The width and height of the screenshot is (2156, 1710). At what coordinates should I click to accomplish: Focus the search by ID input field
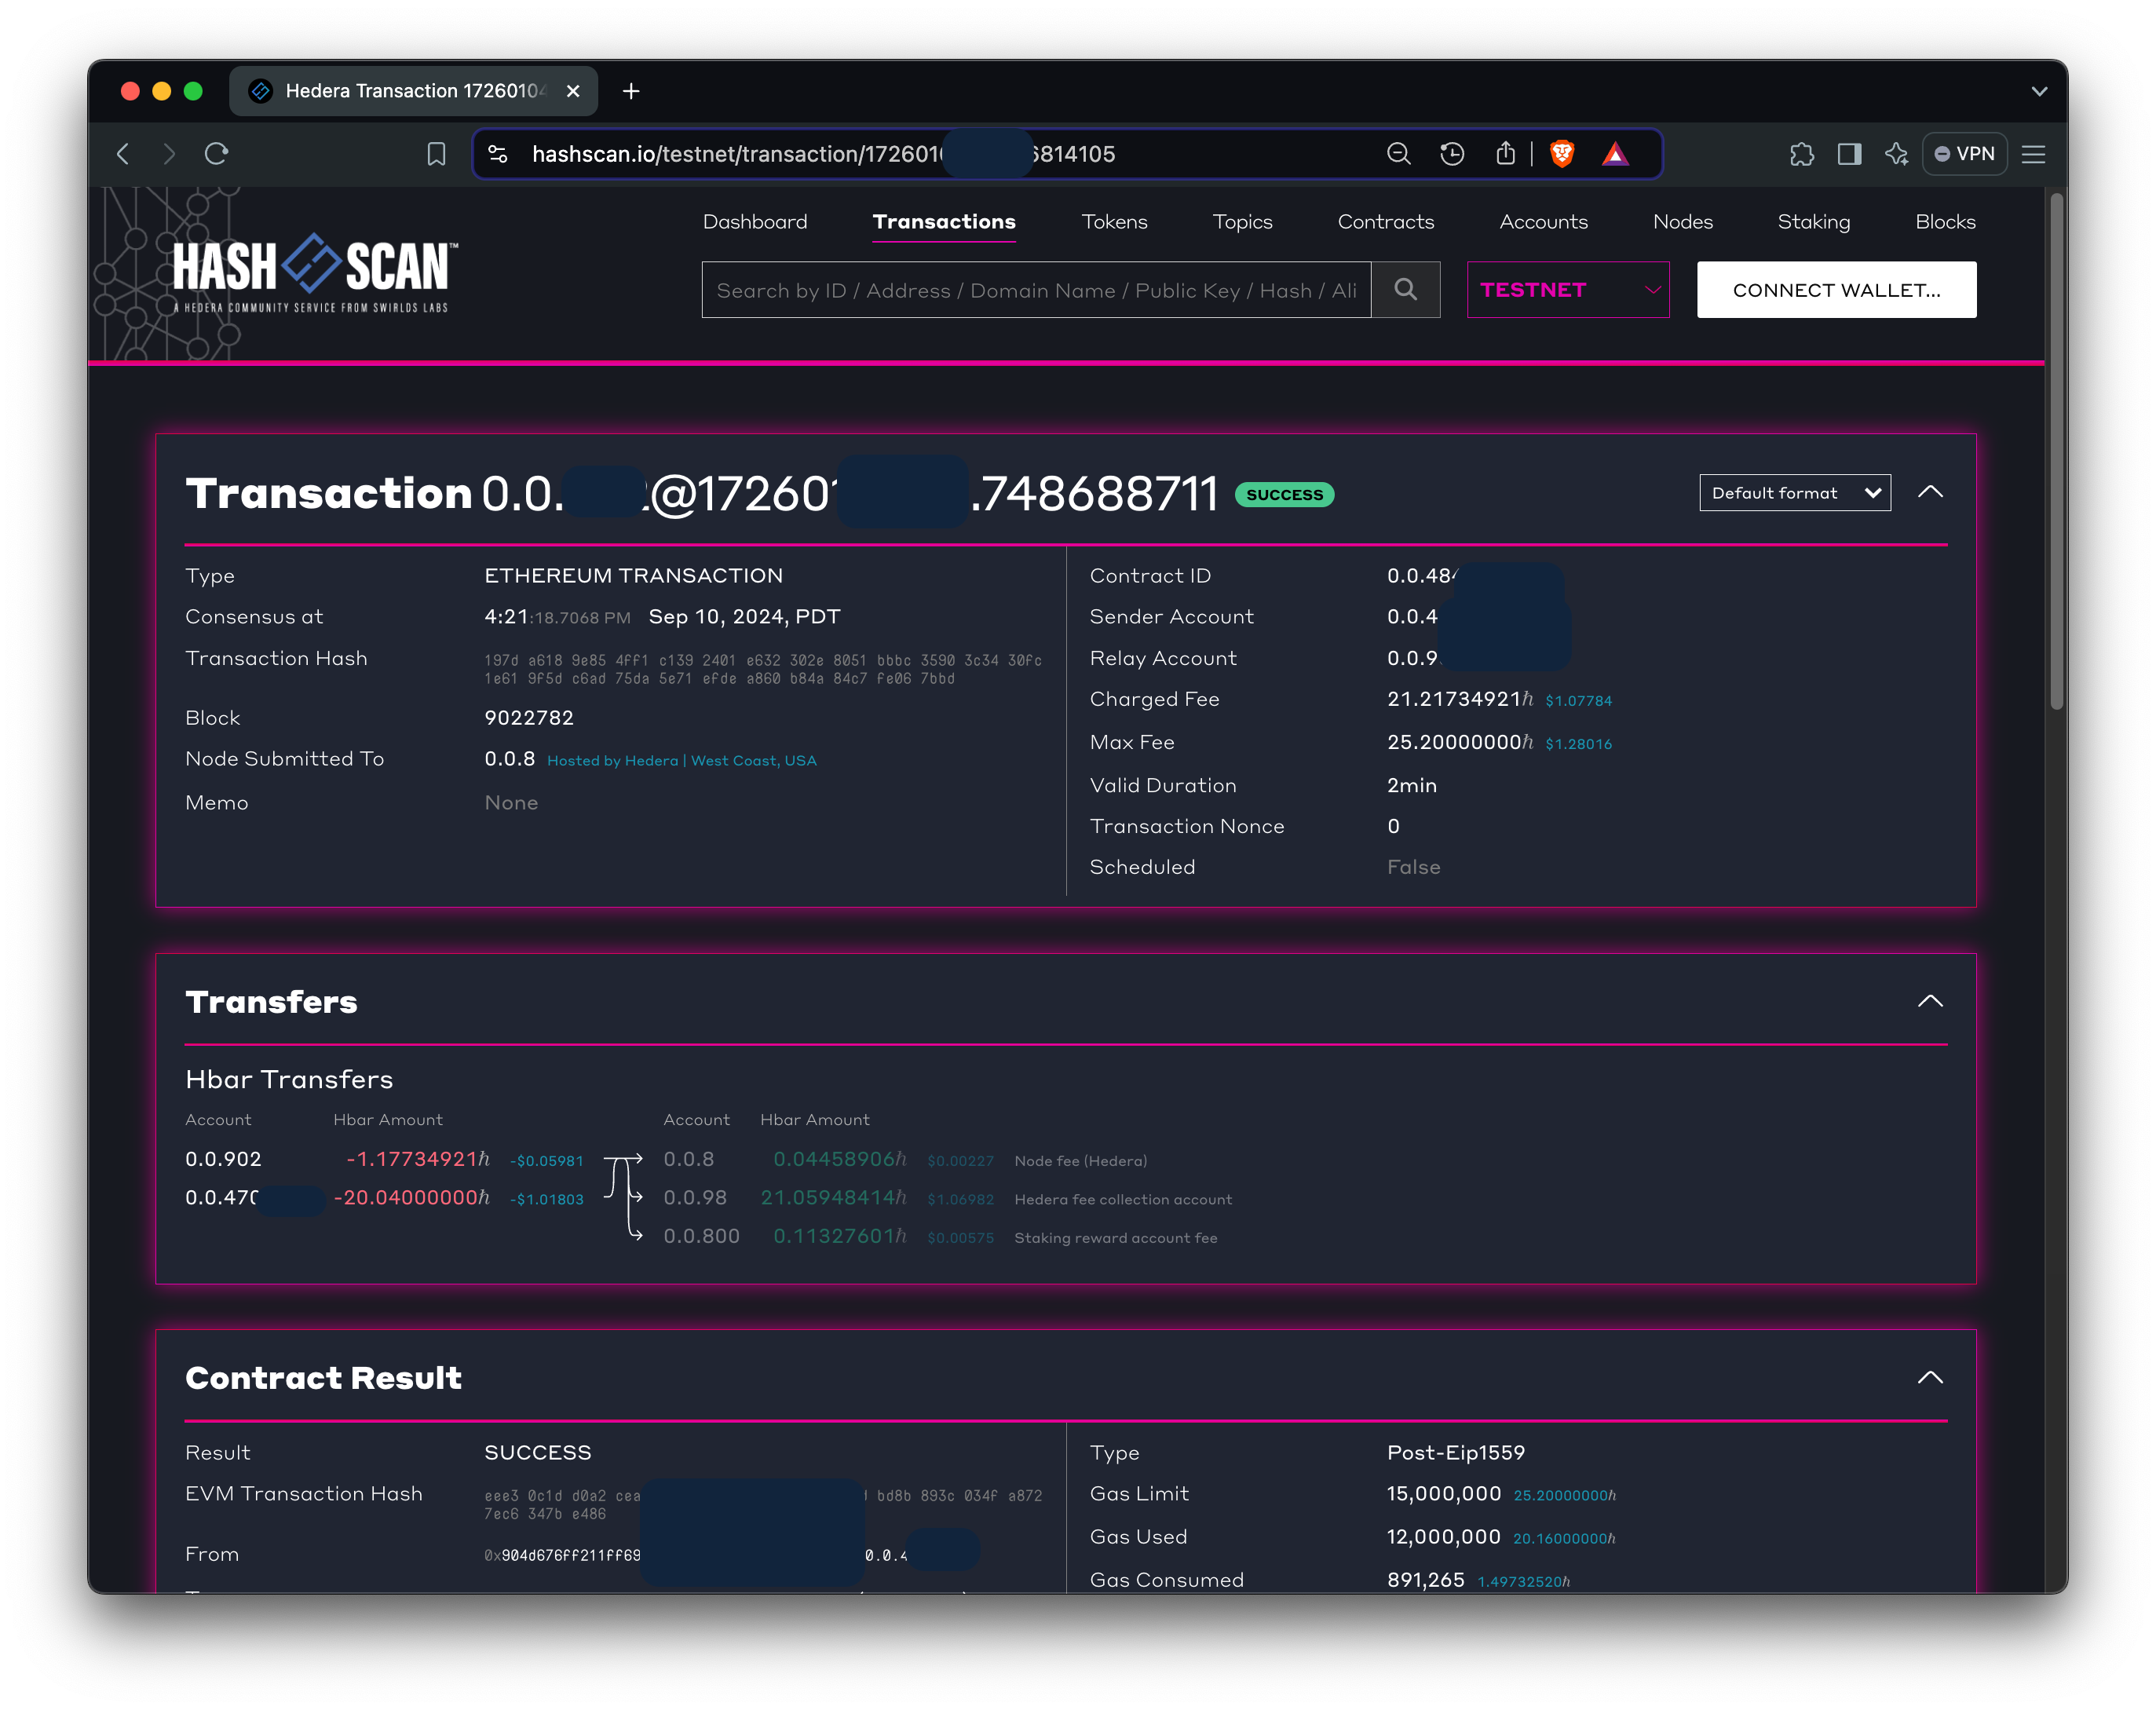(x=1035, y=290)
